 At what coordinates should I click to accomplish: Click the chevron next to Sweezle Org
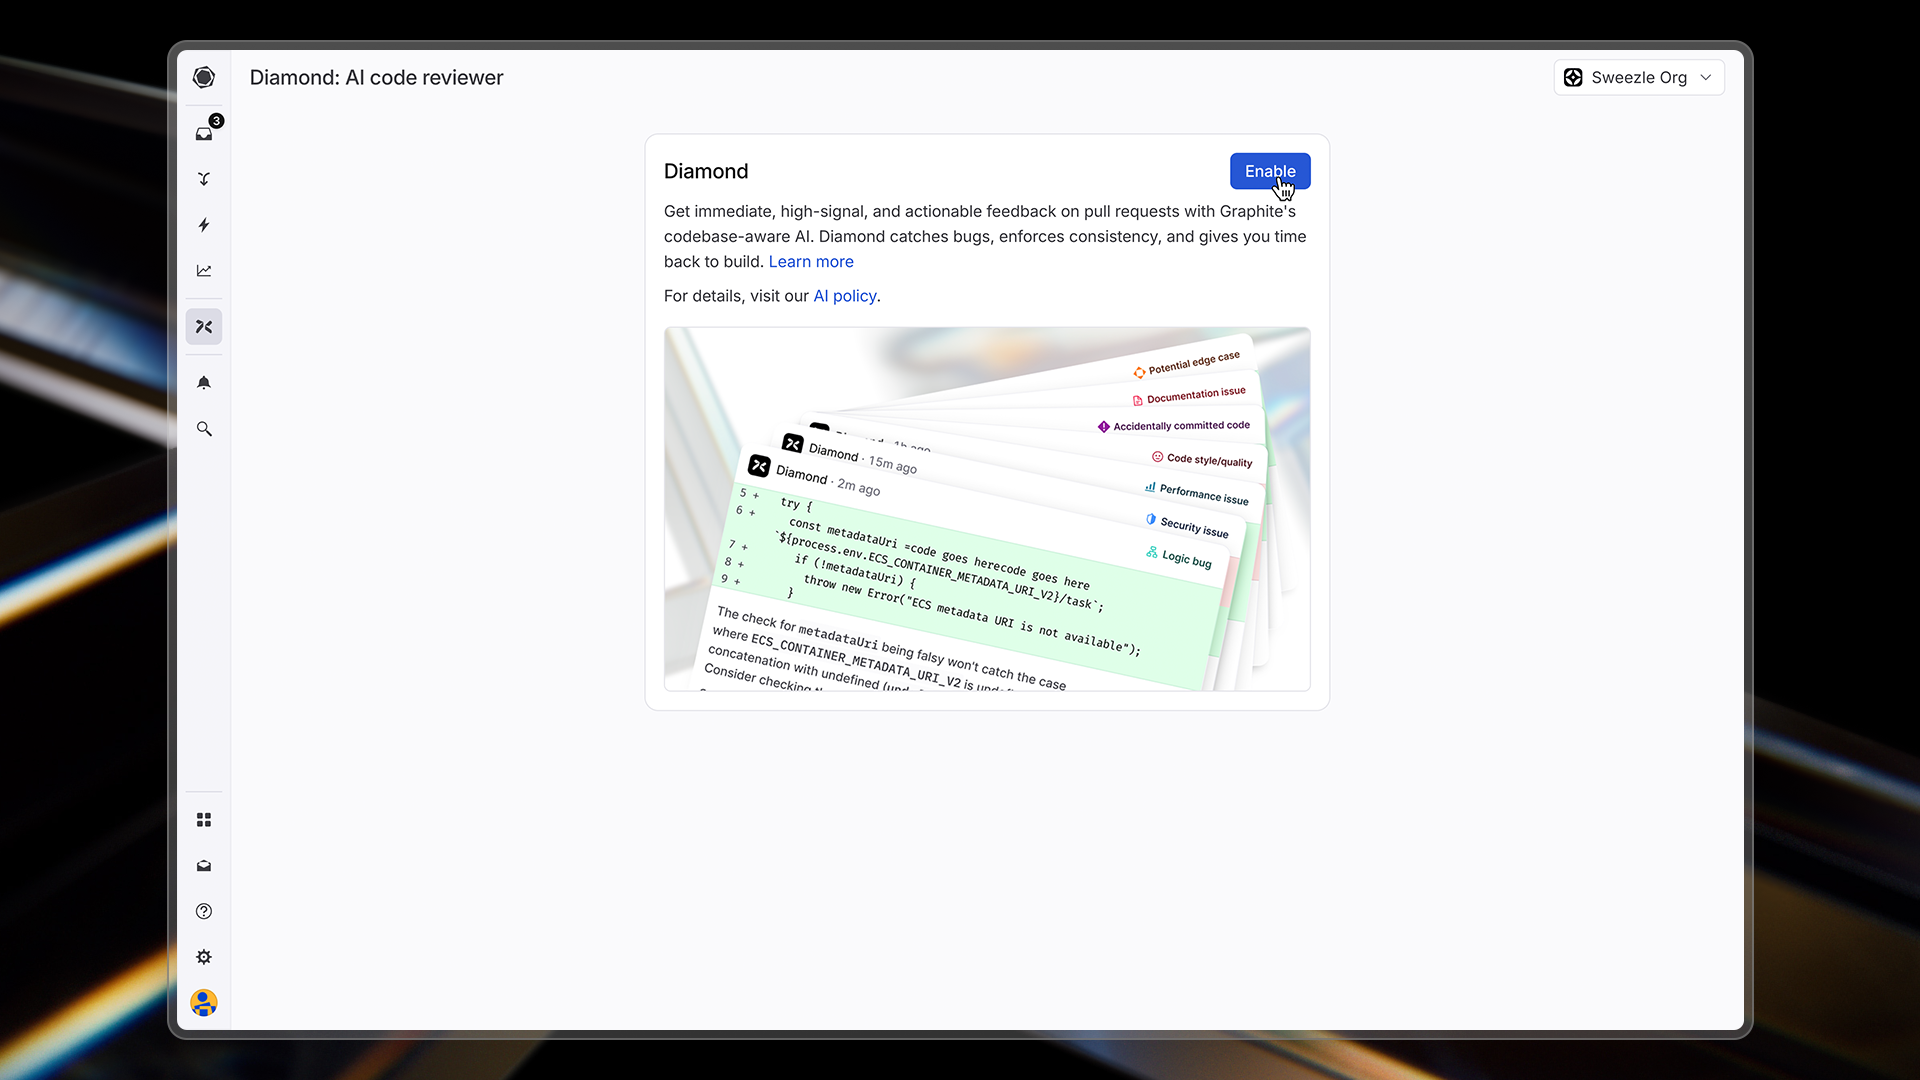[x=1706, y=77]
